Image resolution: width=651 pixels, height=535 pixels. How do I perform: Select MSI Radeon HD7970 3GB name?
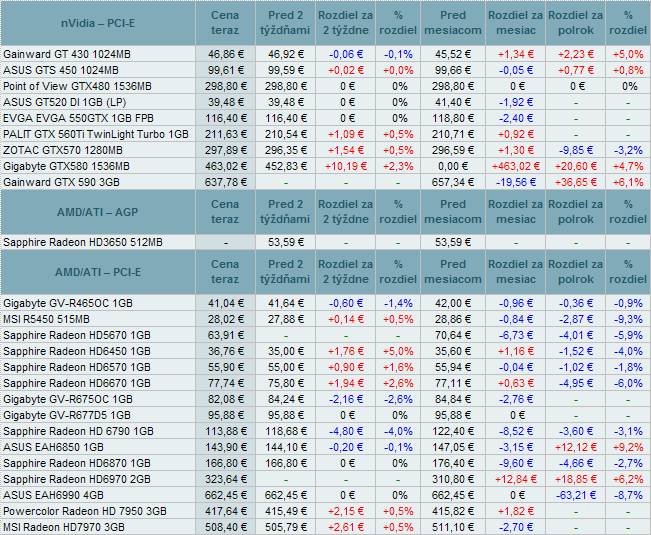point(64,527)
